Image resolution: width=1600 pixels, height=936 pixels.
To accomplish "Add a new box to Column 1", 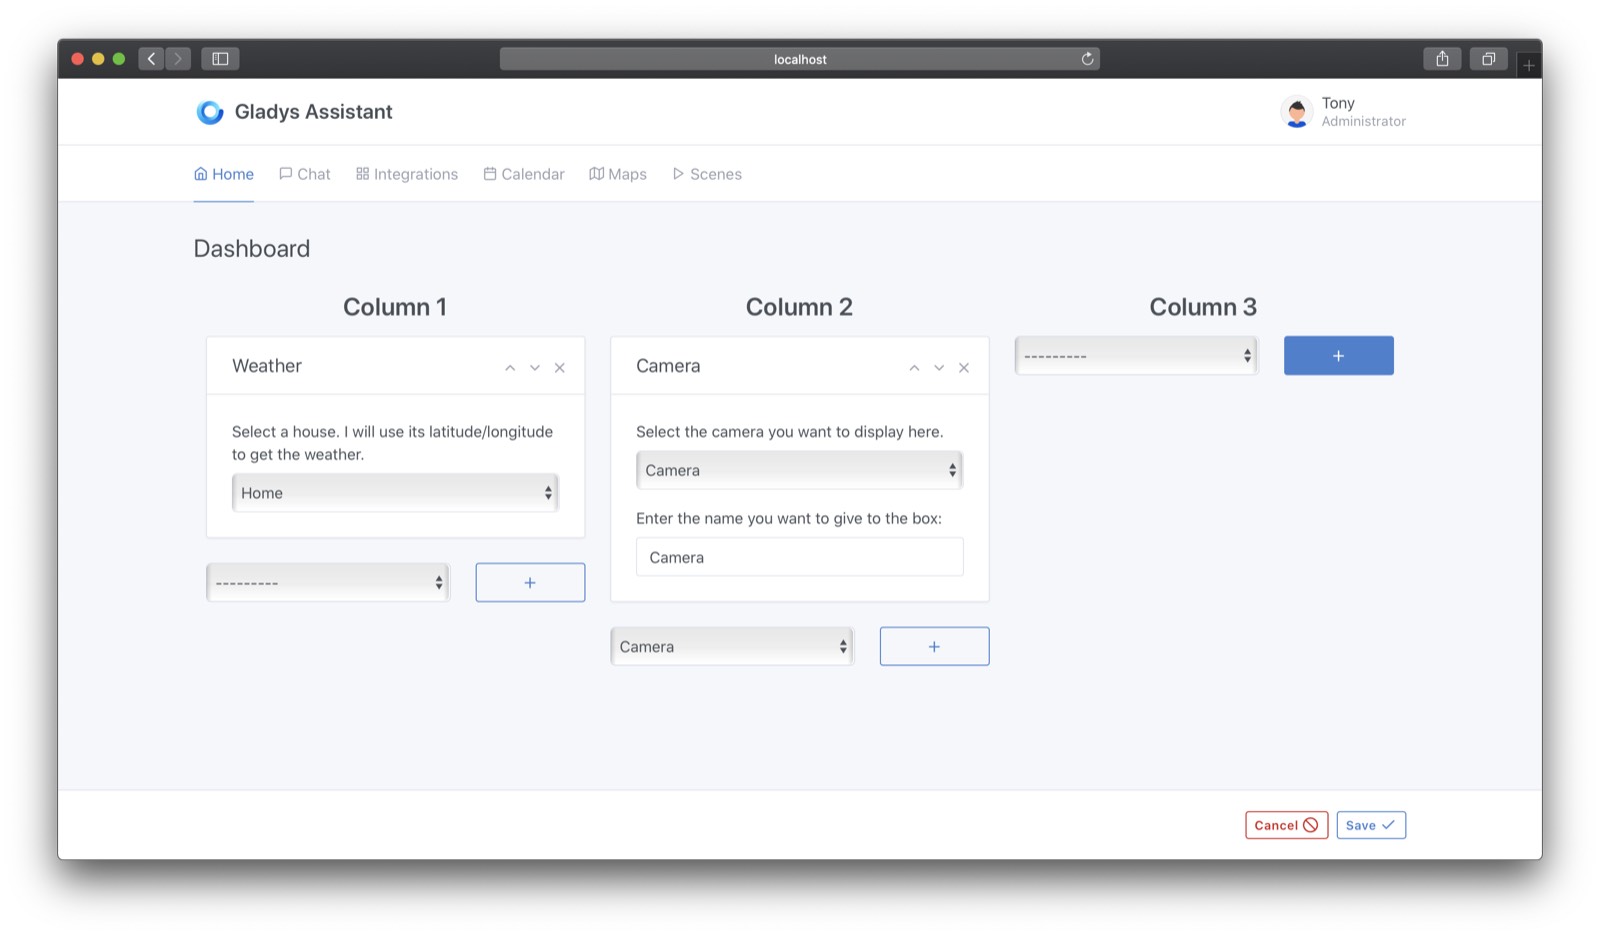I will click(x=530, y=582).
